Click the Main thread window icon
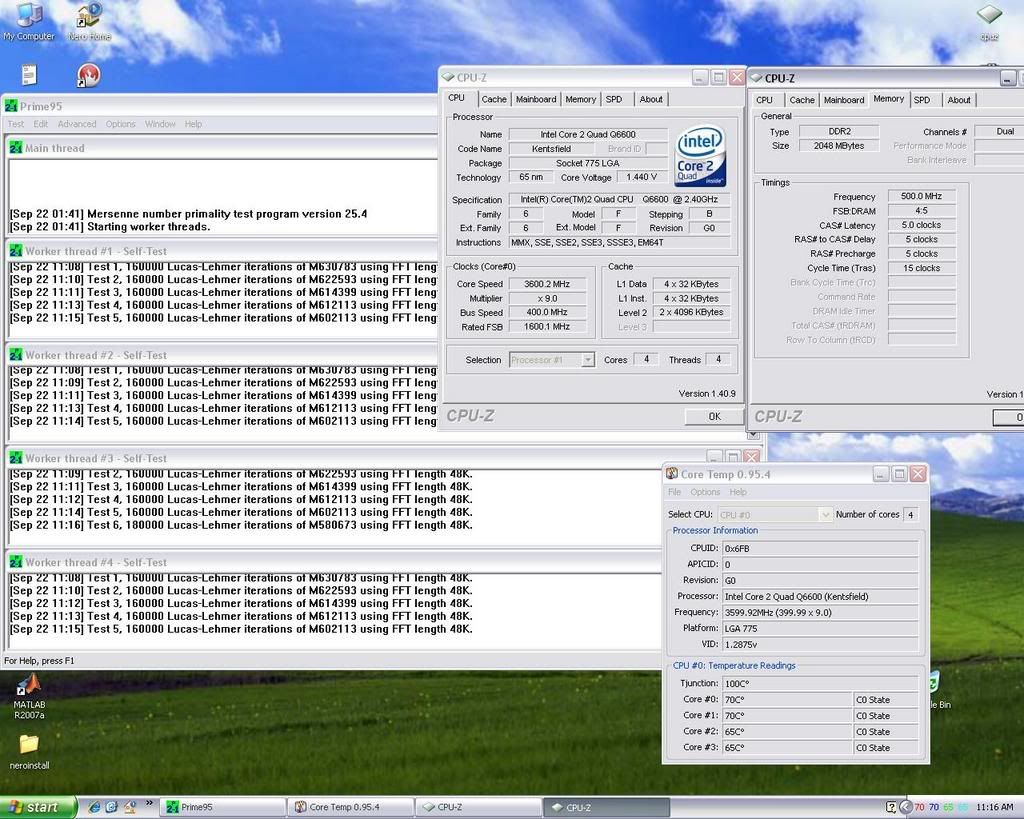Viewport: 1024px width, 819px height. click(16, 148)
